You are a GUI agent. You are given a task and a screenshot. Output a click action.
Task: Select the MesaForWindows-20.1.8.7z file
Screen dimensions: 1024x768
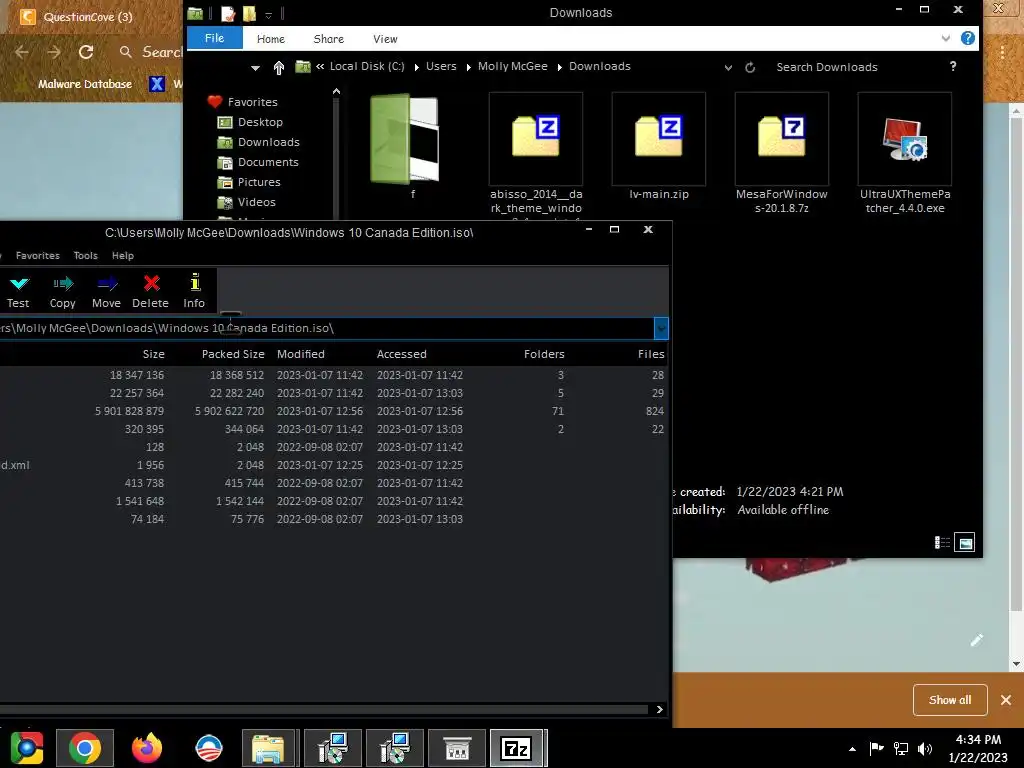point(782,153)
